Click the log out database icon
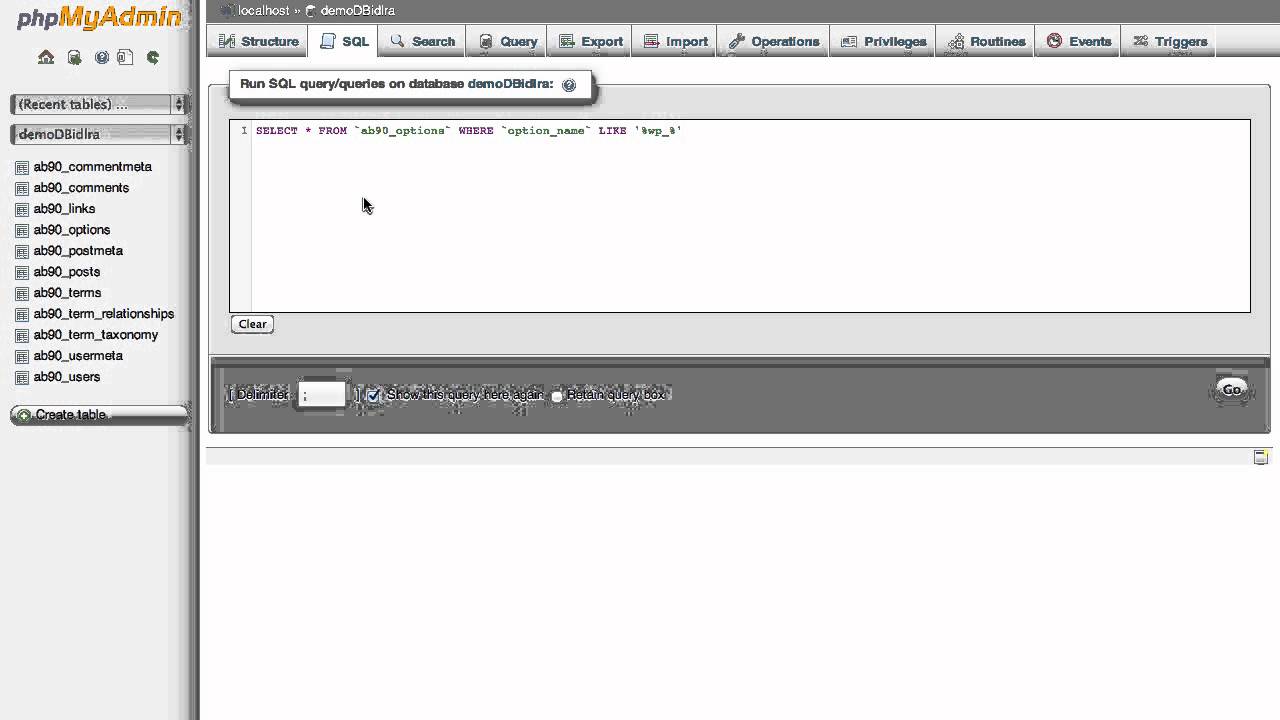1280x720 pixels. pyautogui.click(x=74, y=57)
